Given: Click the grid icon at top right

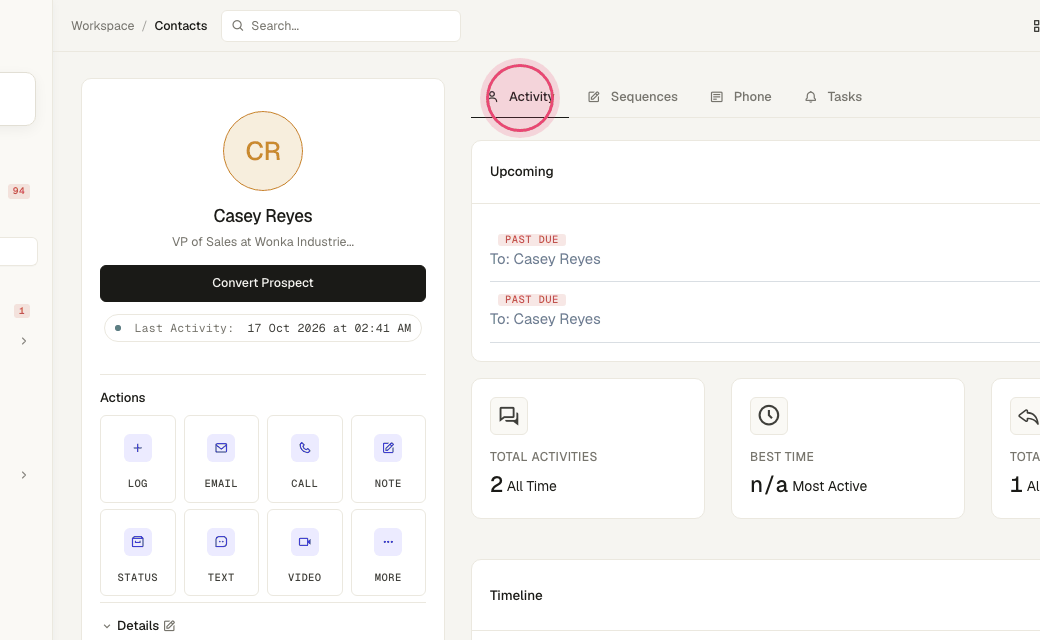Looking at the screenshot, I should pos(1036,26).
